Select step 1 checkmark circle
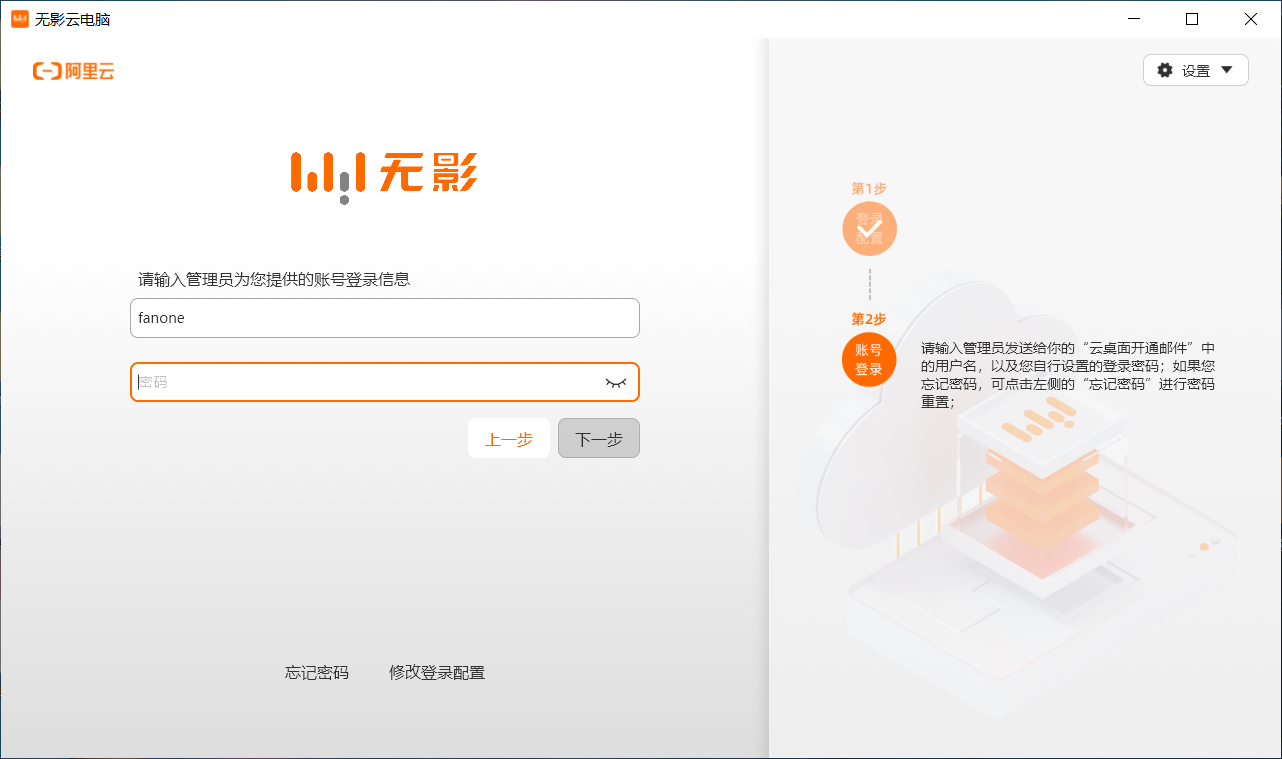Screen dimensions: 1282x759 click(869, 229)
